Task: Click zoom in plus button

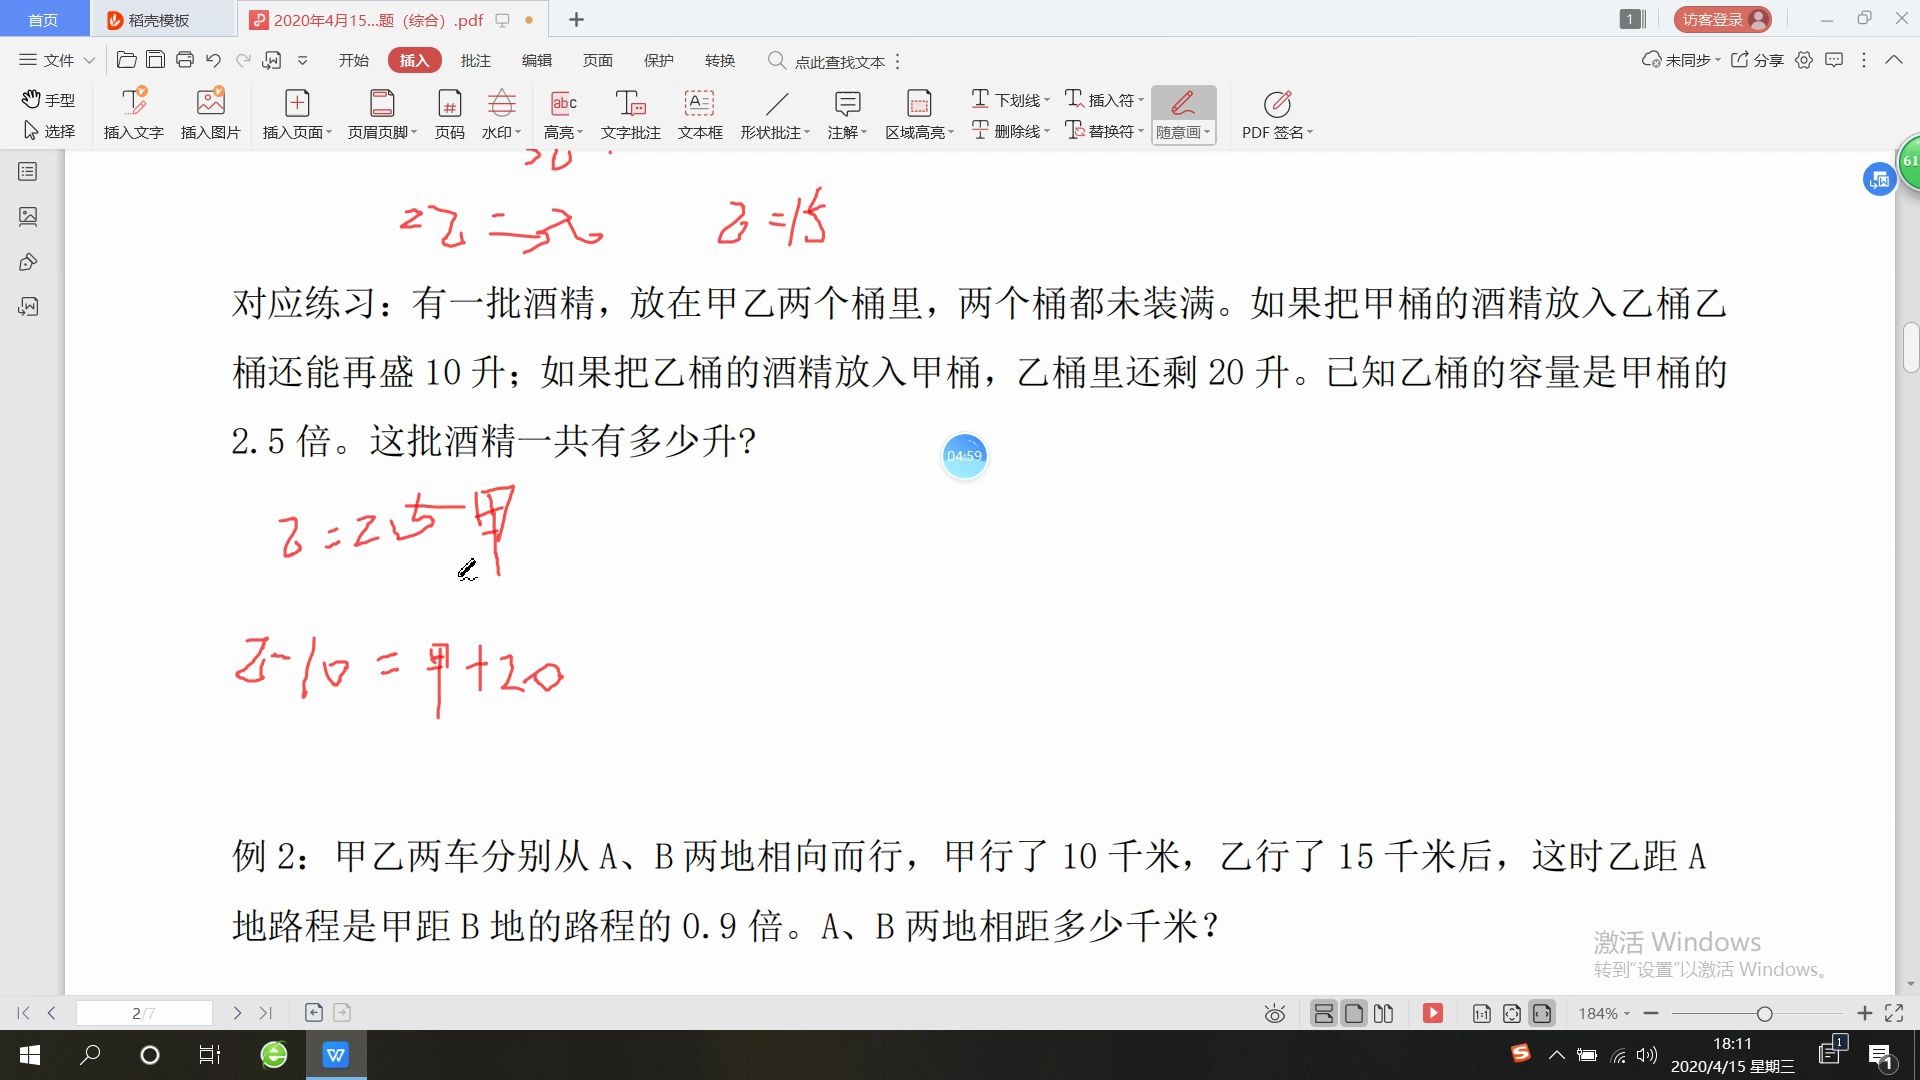Action: [1864, 1014]
